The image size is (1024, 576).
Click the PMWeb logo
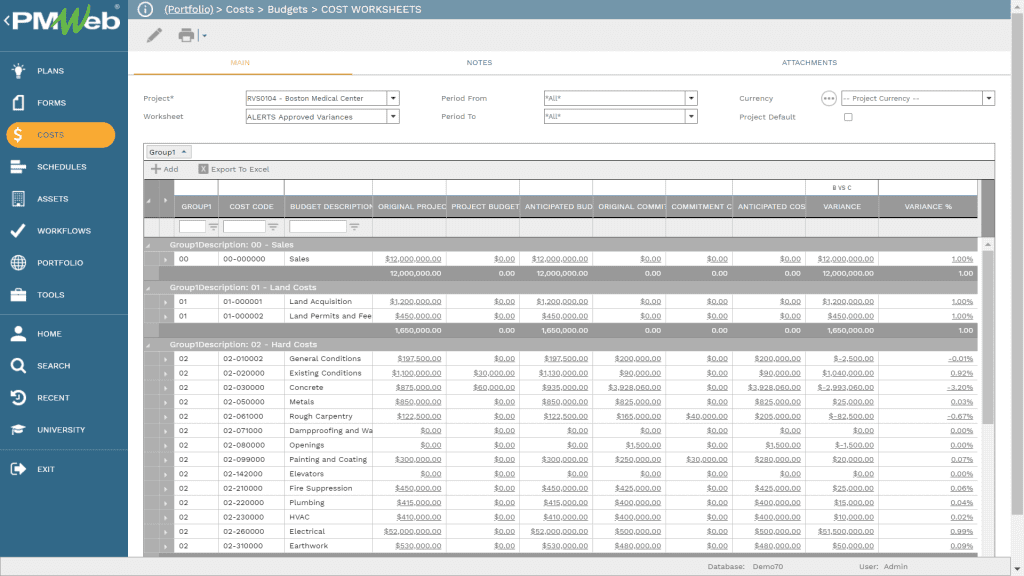(x=64, y=21)
